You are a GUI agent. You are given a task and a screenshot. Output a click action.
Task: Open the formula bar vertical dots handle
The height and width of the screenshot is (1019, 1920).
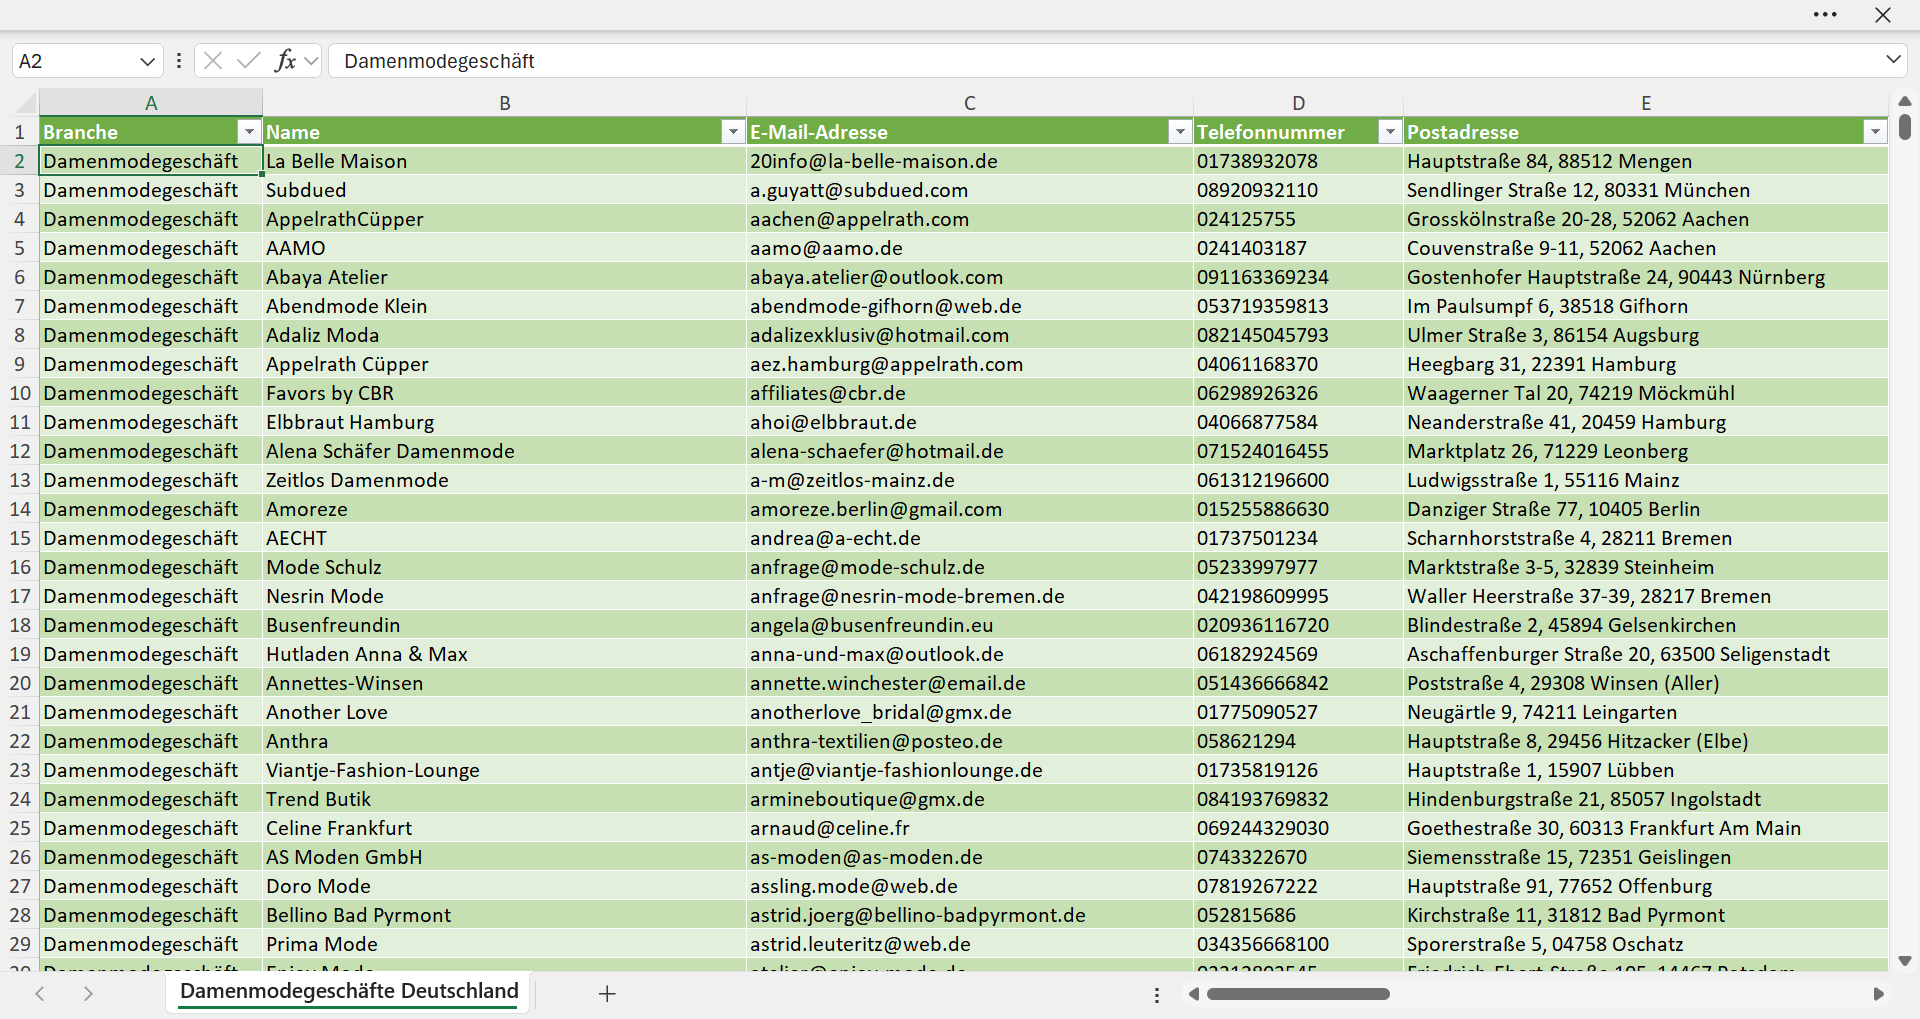click(x=179, y=61)
